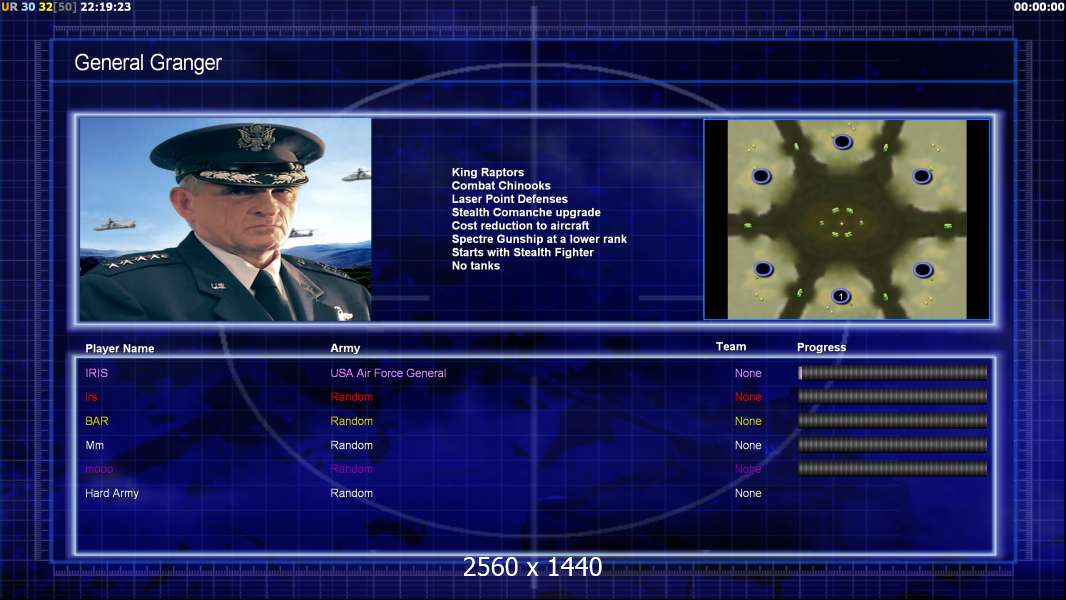Screen dimensions: 1066x600
Task: Click the 00:00:00 timer display
Action: tap(1039, 7)
